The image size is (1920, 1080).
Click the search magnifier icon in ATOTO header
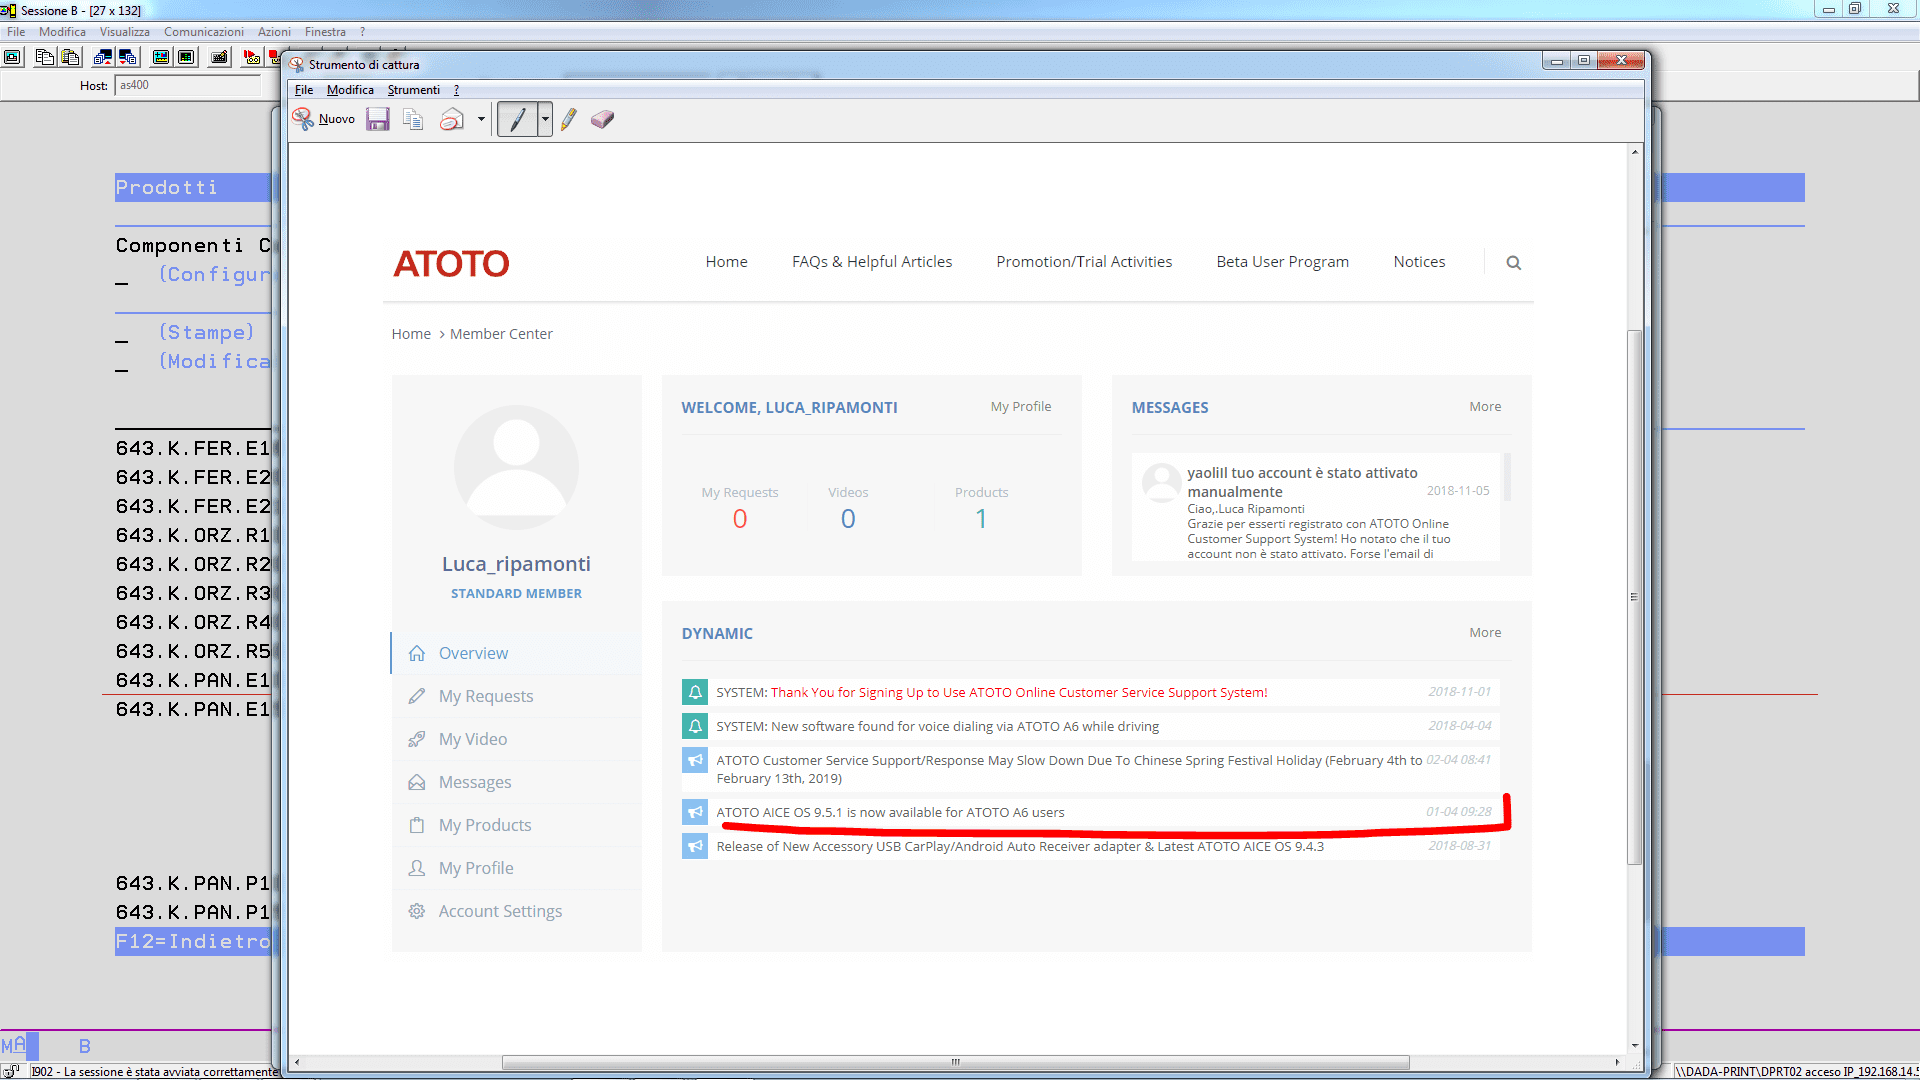pos(1514,263)
